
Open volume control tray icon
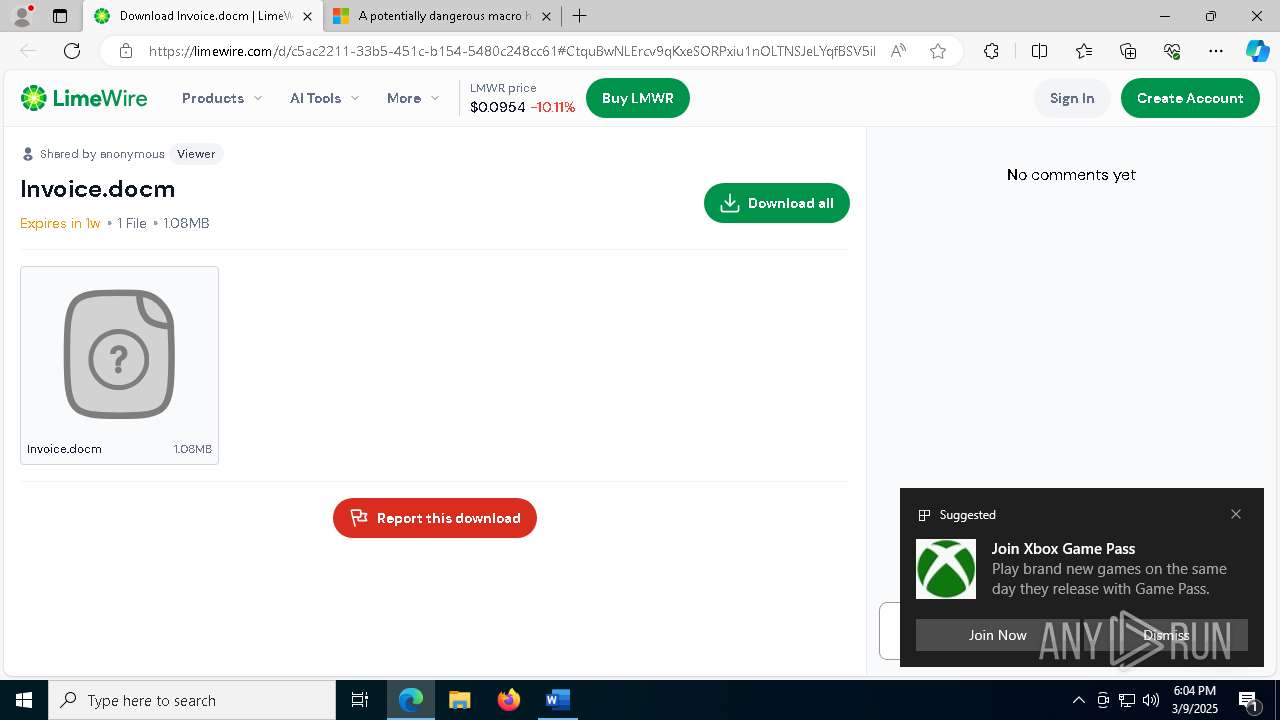click(1151, 700)
